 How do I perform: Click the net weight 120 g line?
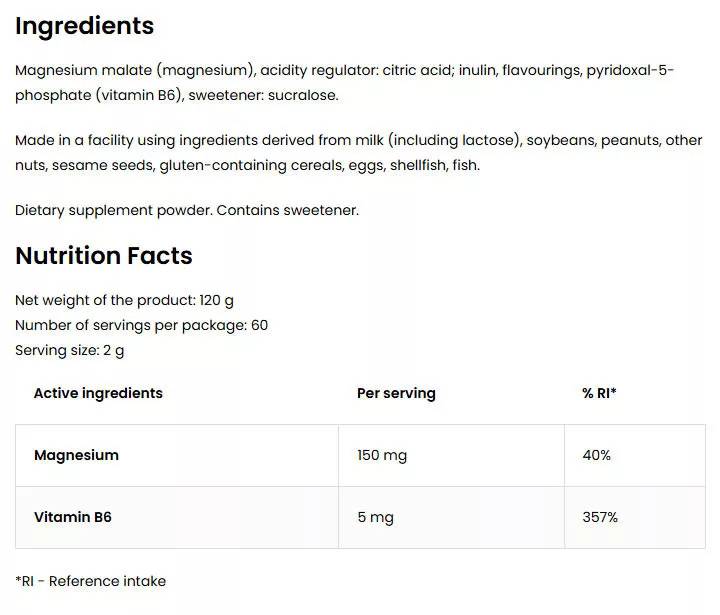tap(124, 300)
